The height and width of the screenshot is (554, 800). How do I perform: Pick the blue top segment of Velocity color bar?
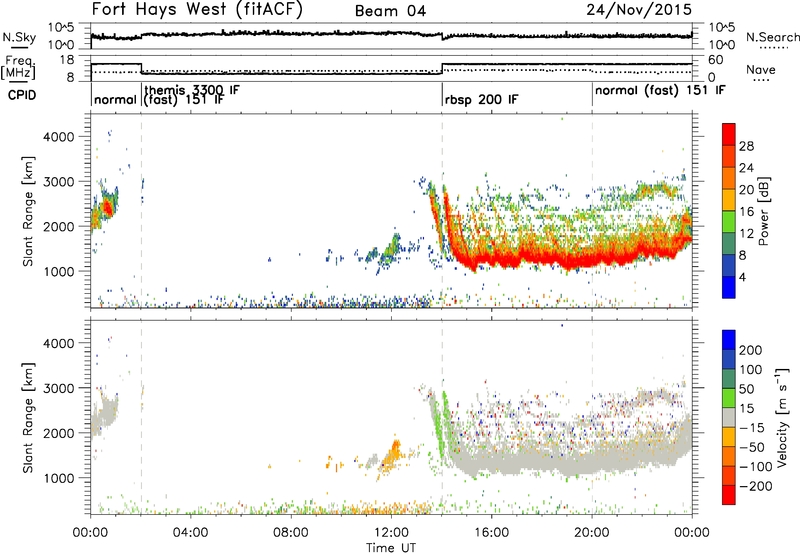tap(729, 339)
